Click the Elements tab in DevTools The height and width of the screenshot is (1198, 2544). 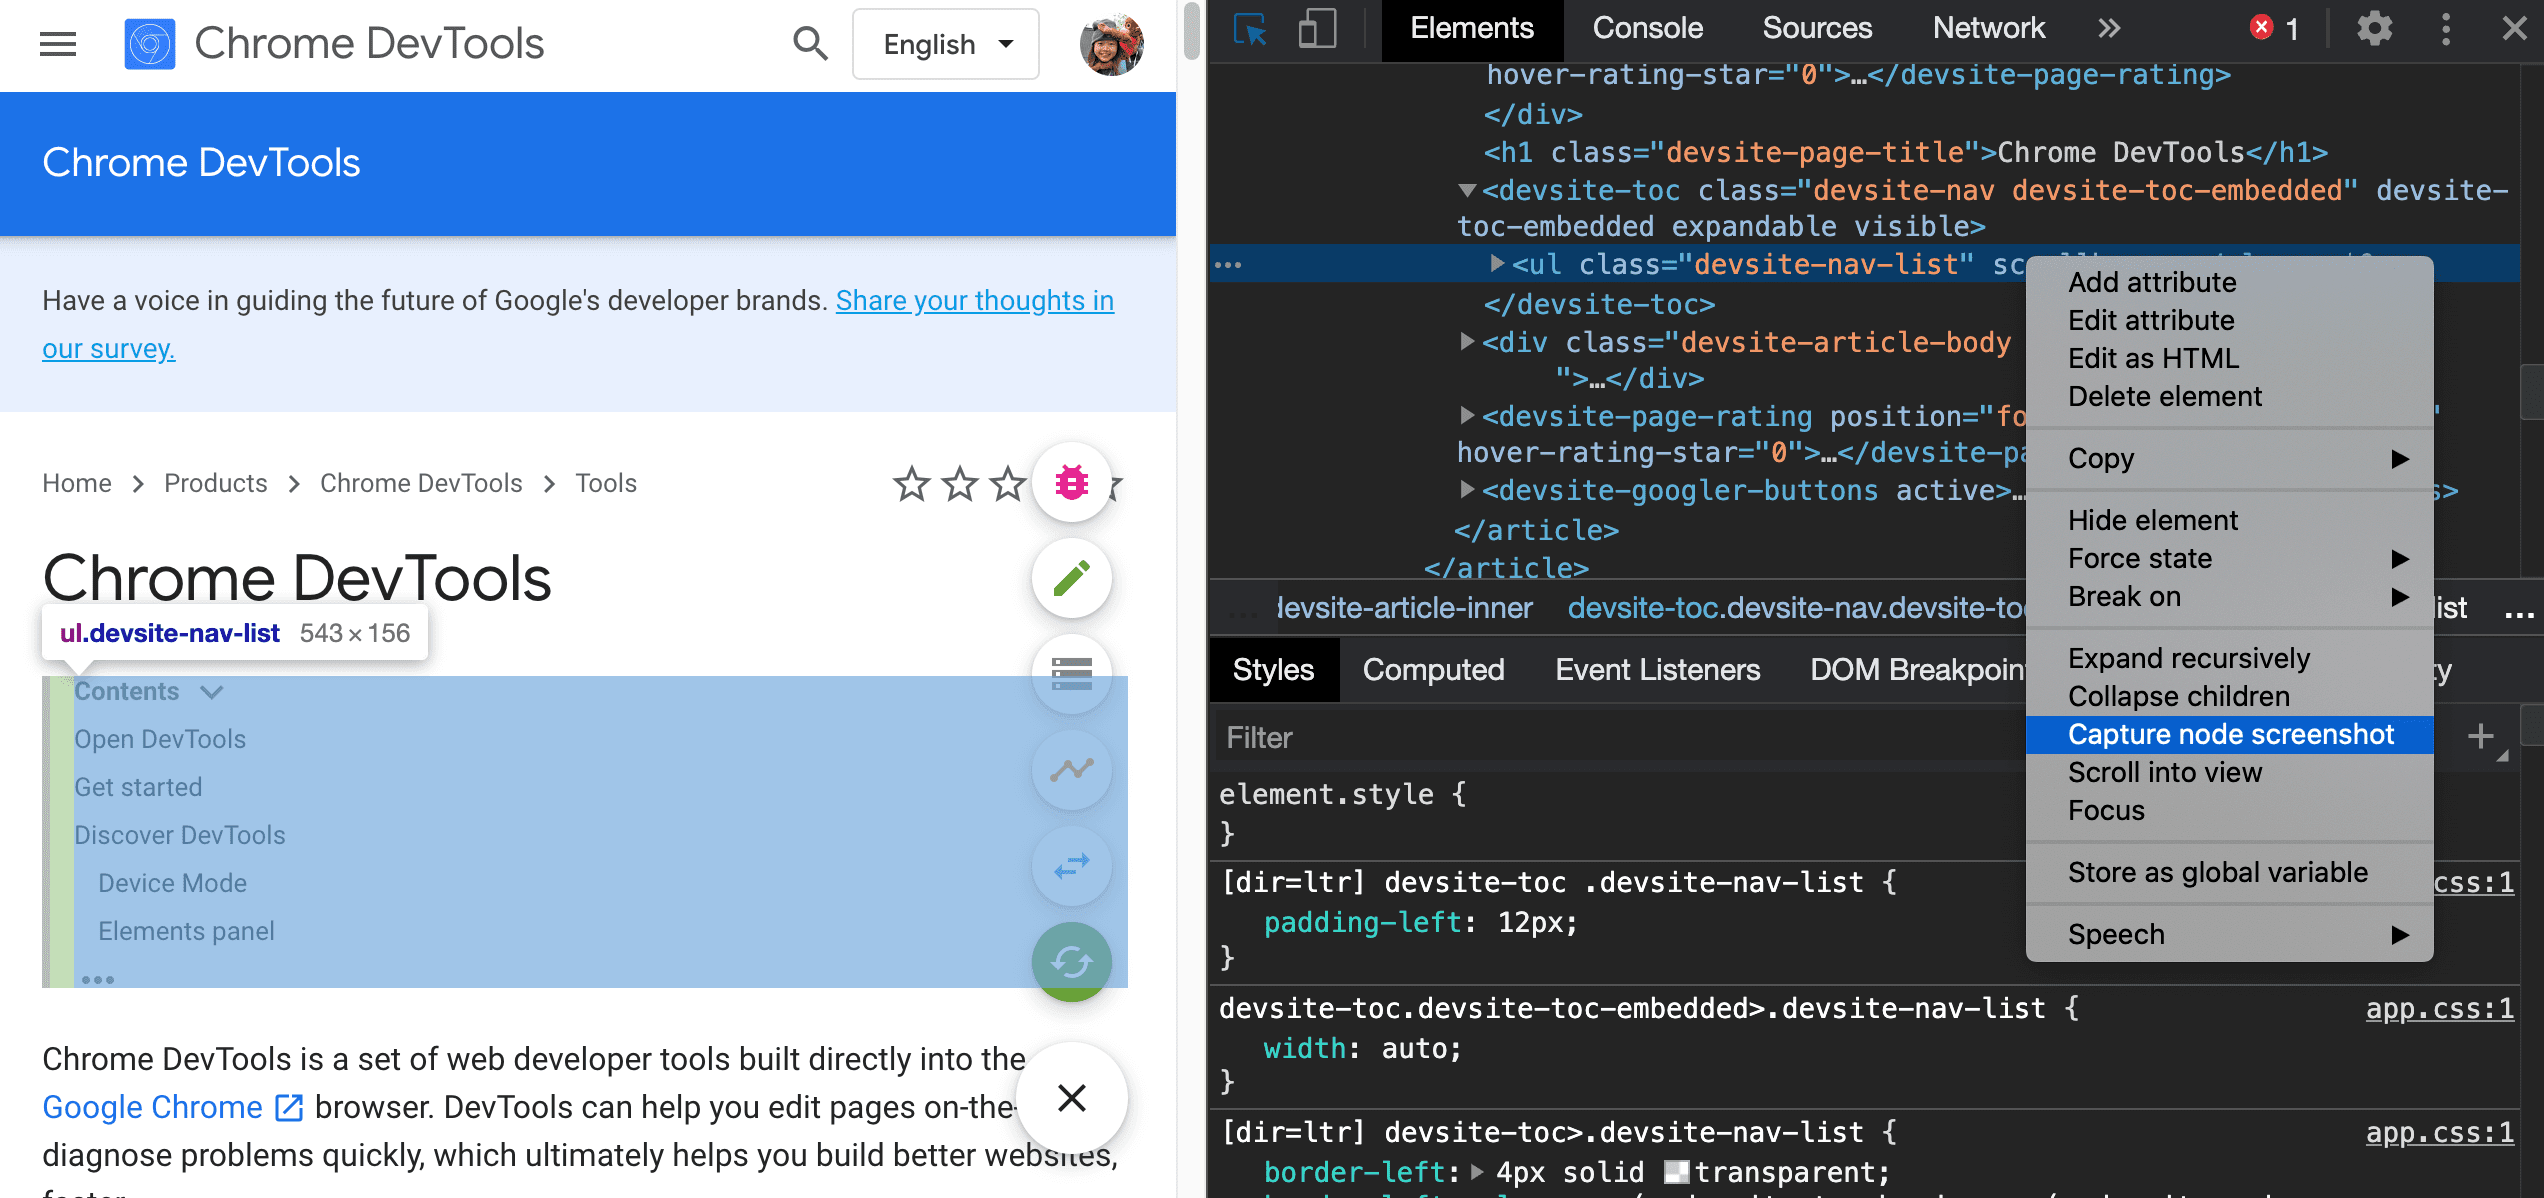pos(1468,28)
